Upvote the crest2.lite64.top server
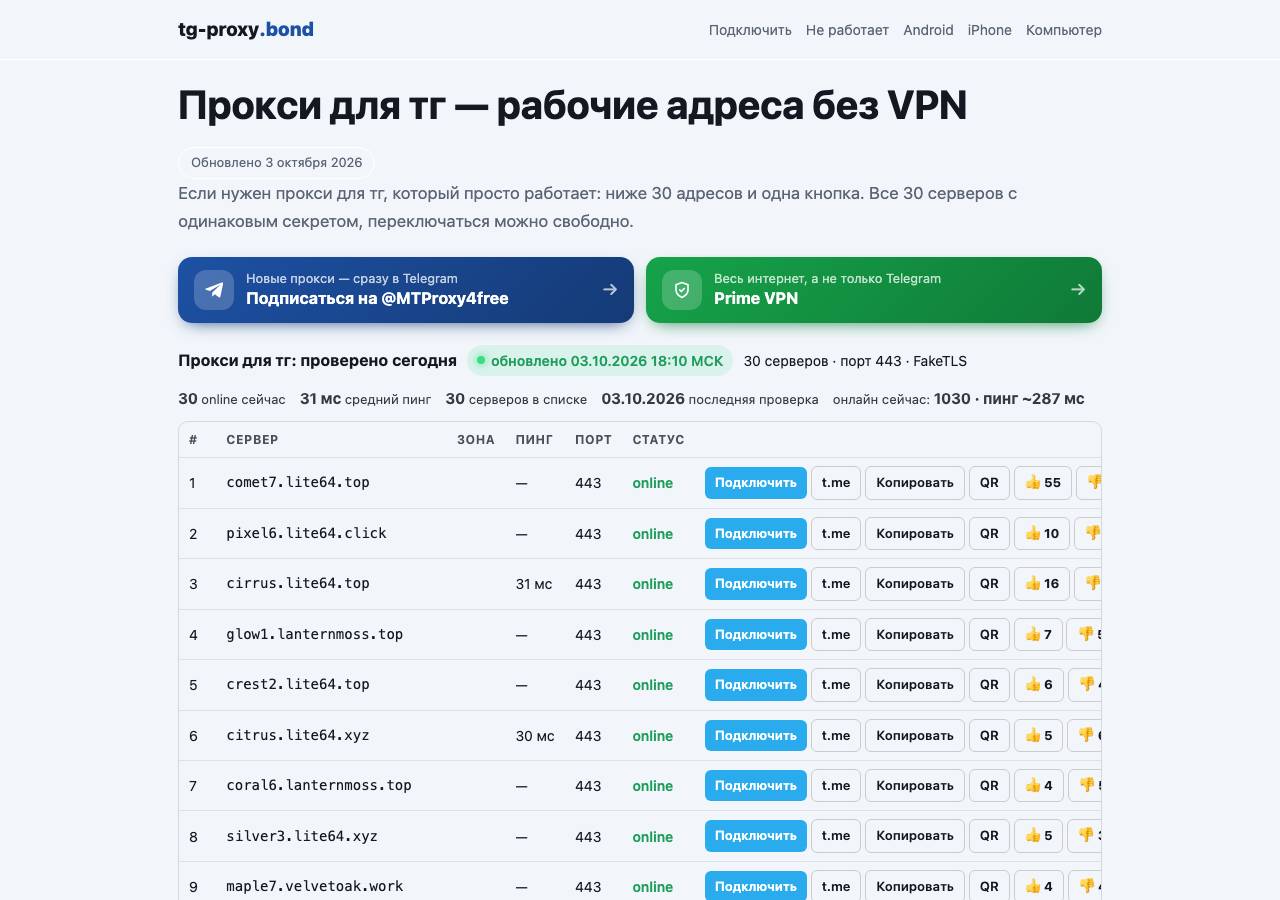Viewport: 1280px width, 900px height. point(1038,685)
